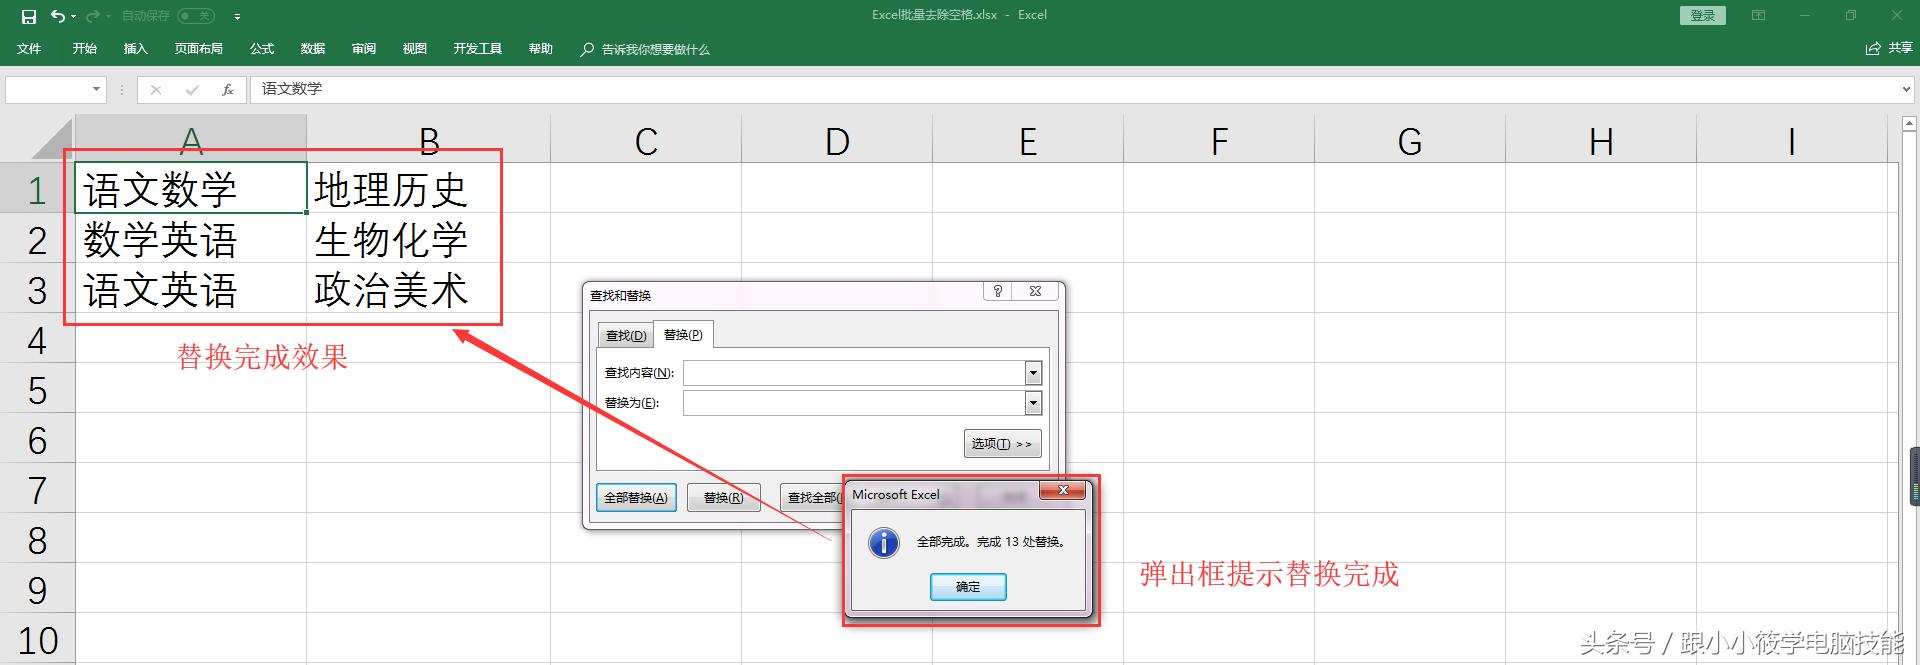This screenshot has height=665, width=1920.
Task: Click the 登录 sign-in button
Action: click(x=1703, y=15)
